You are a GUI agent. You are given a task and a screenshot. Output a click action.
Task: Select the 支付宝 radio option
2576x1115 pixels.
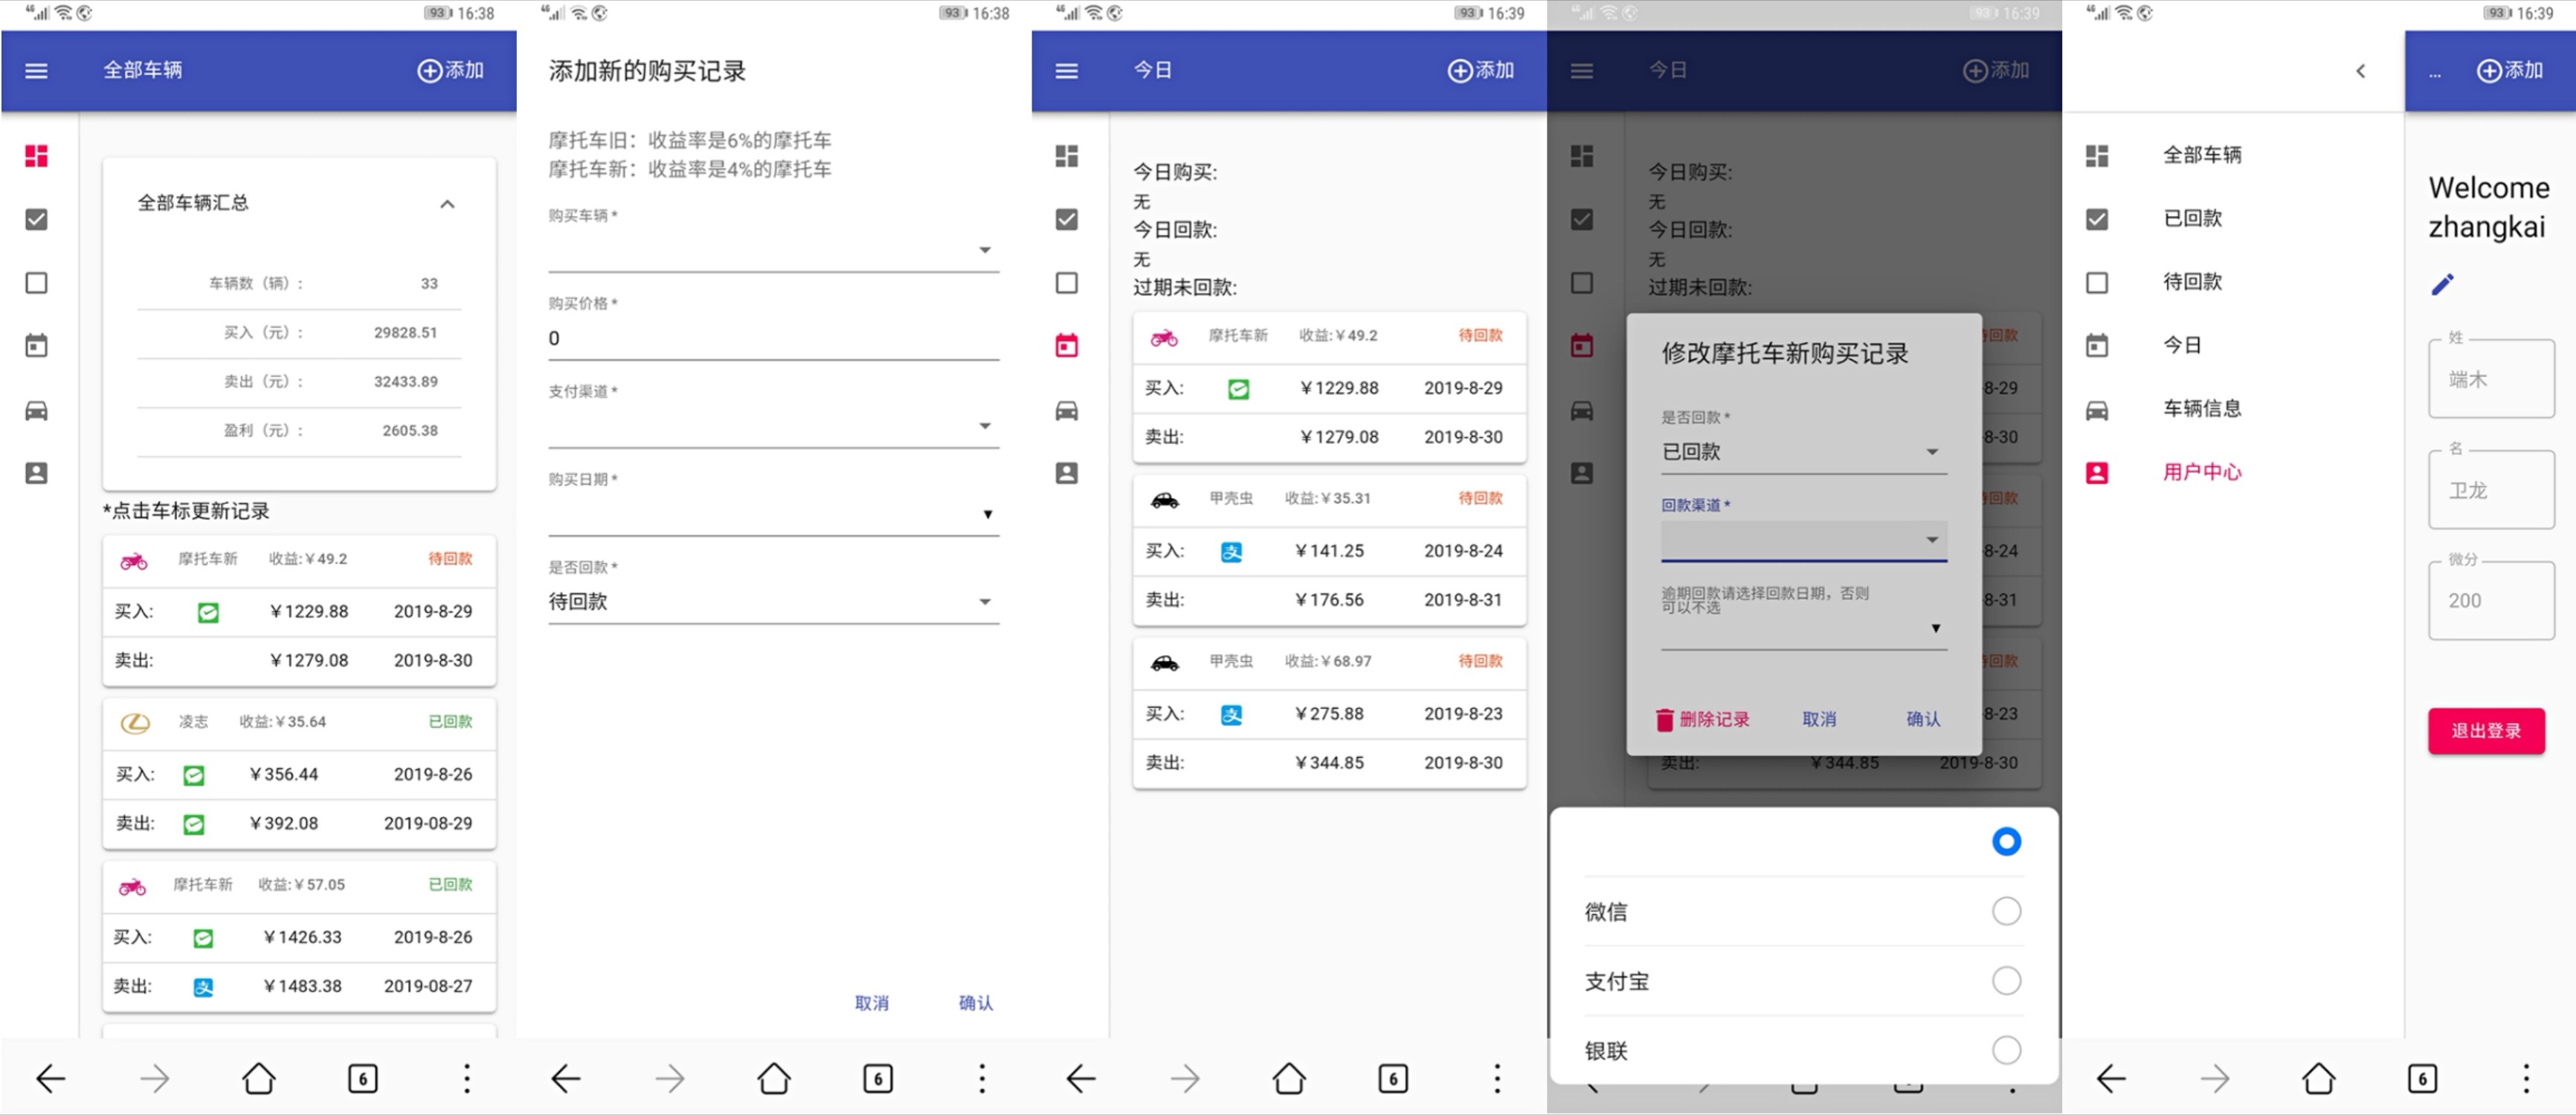click(x=2006, y=981)
